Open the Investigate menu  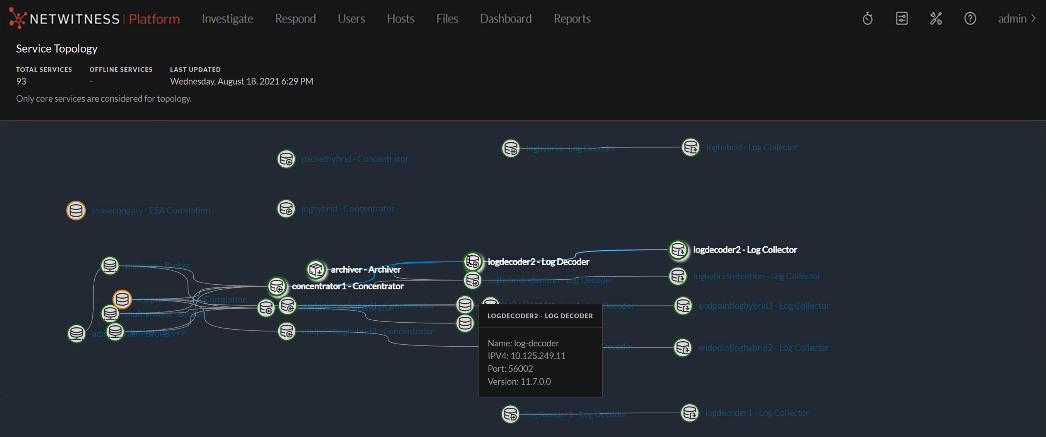tap(227, 19)
